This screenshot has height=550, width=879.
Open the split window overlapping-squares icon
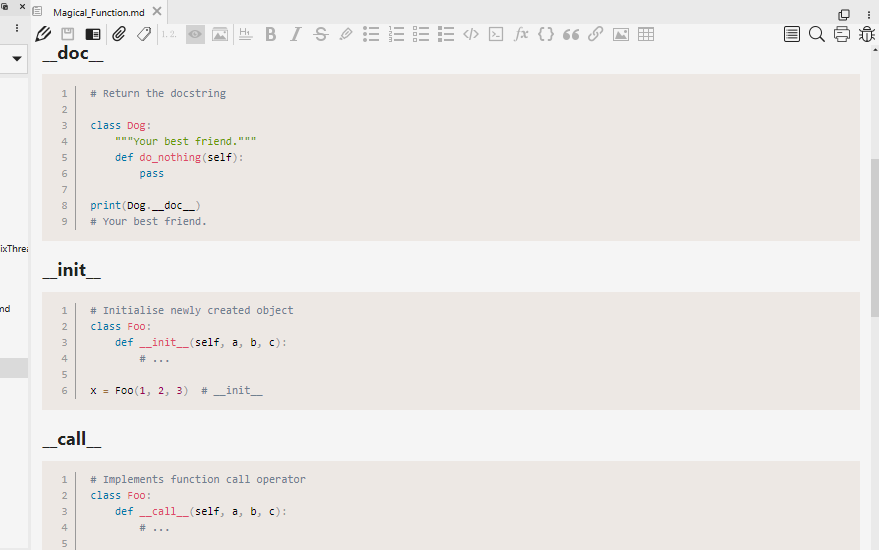[x=844, y=15]
